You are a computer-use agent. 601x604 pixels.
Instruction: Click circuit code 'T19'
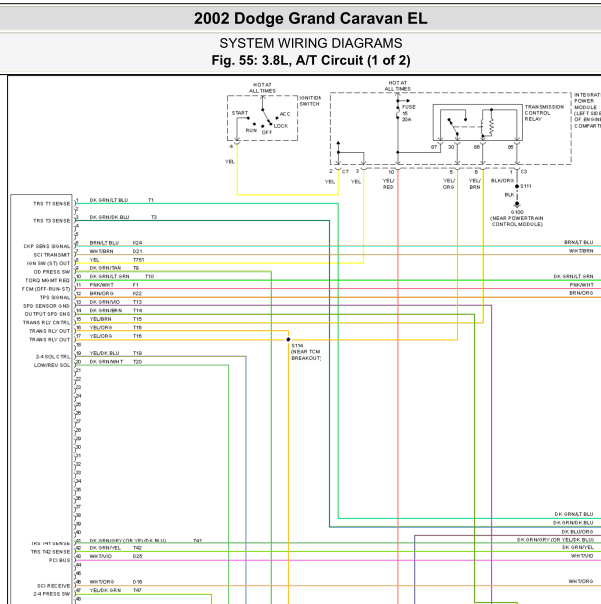click(138, 354)
